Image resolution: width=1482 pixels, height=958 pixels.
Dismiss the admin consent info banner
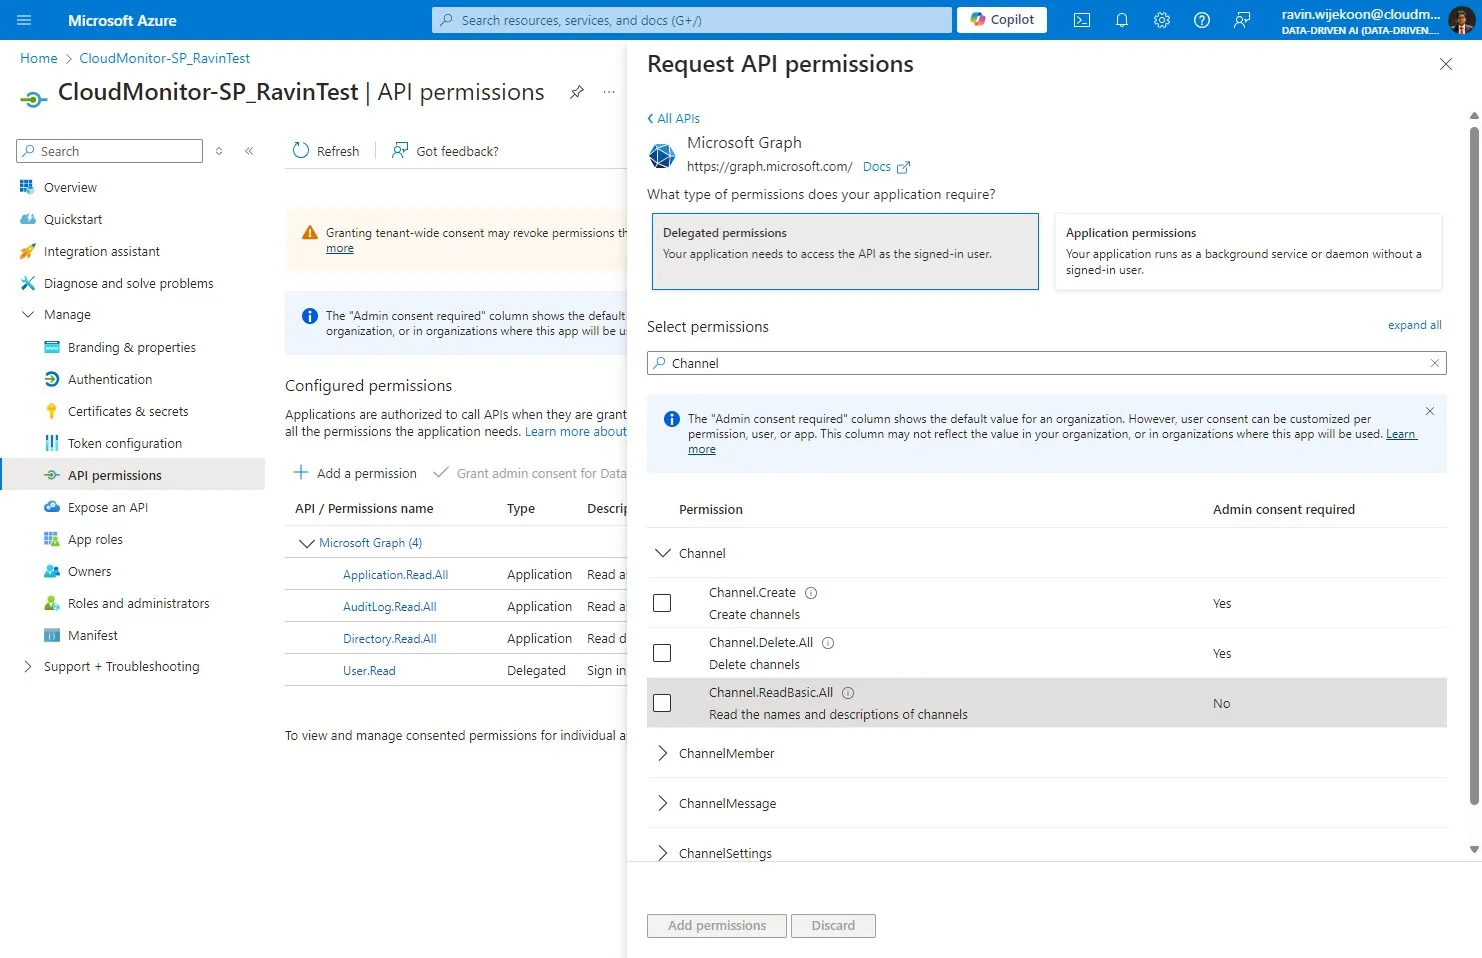coord(1430,411)
